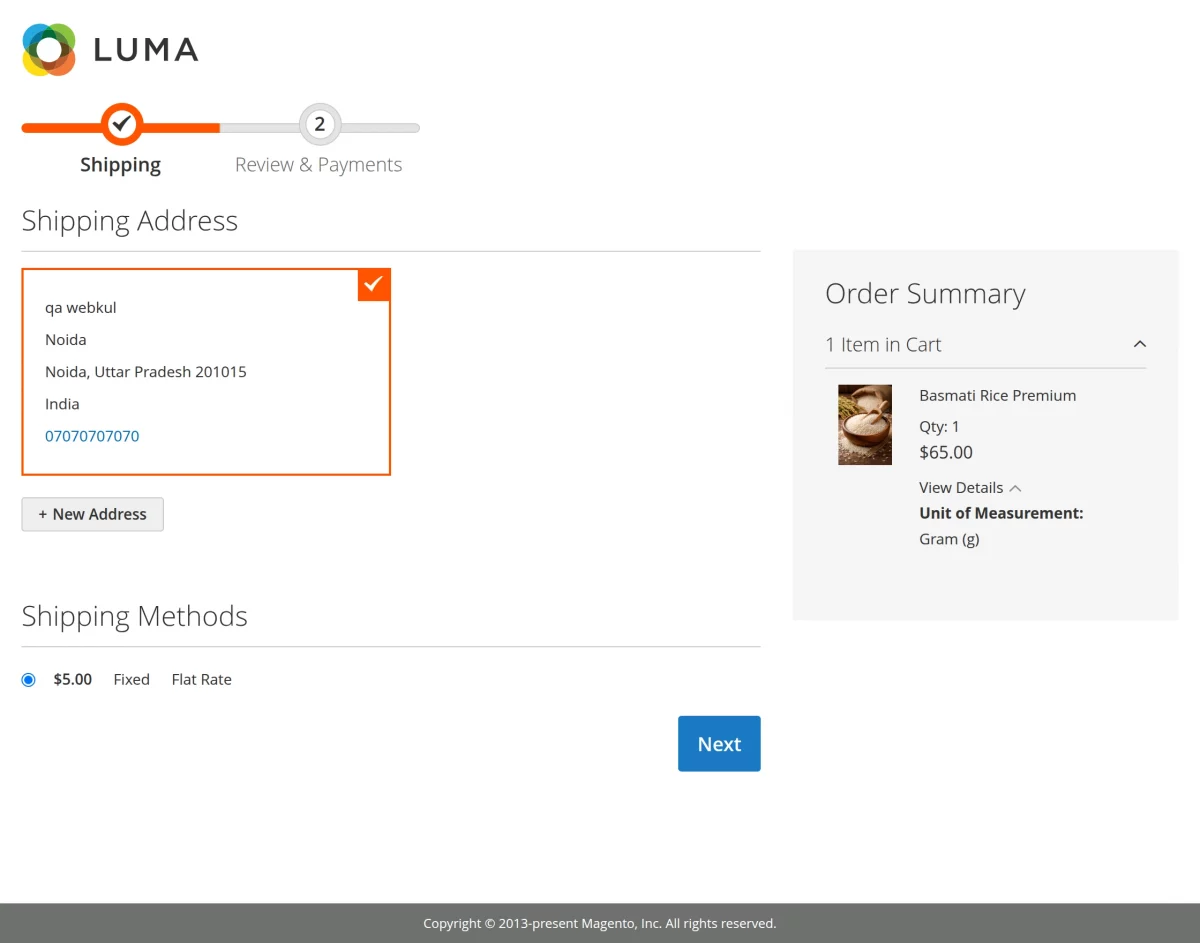Switch to the Review & Payments step

tap(318, 163)
